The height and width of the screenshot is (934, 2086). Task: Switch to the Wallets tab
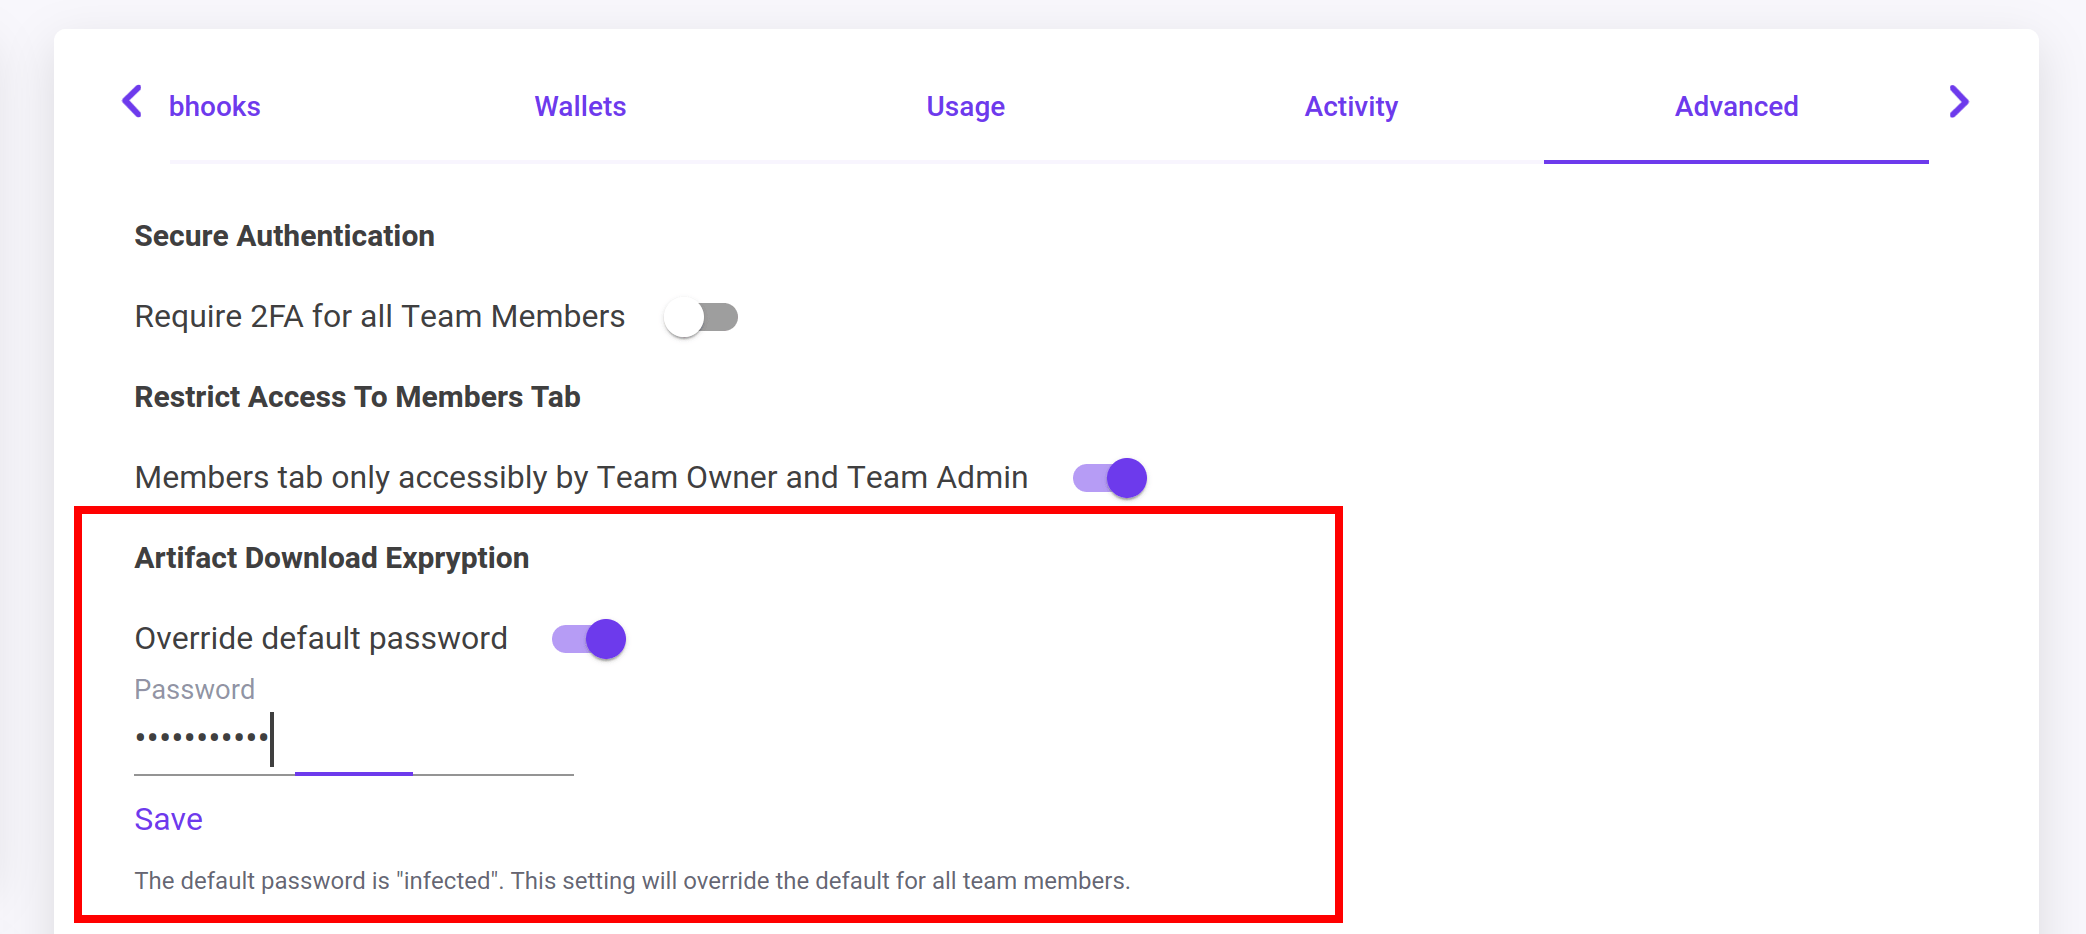580,106
